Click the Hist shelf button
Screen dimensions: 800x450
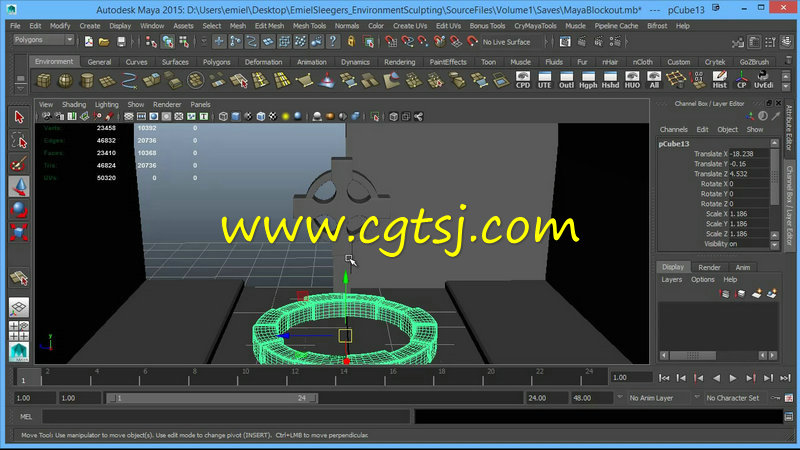click(719, 80)
